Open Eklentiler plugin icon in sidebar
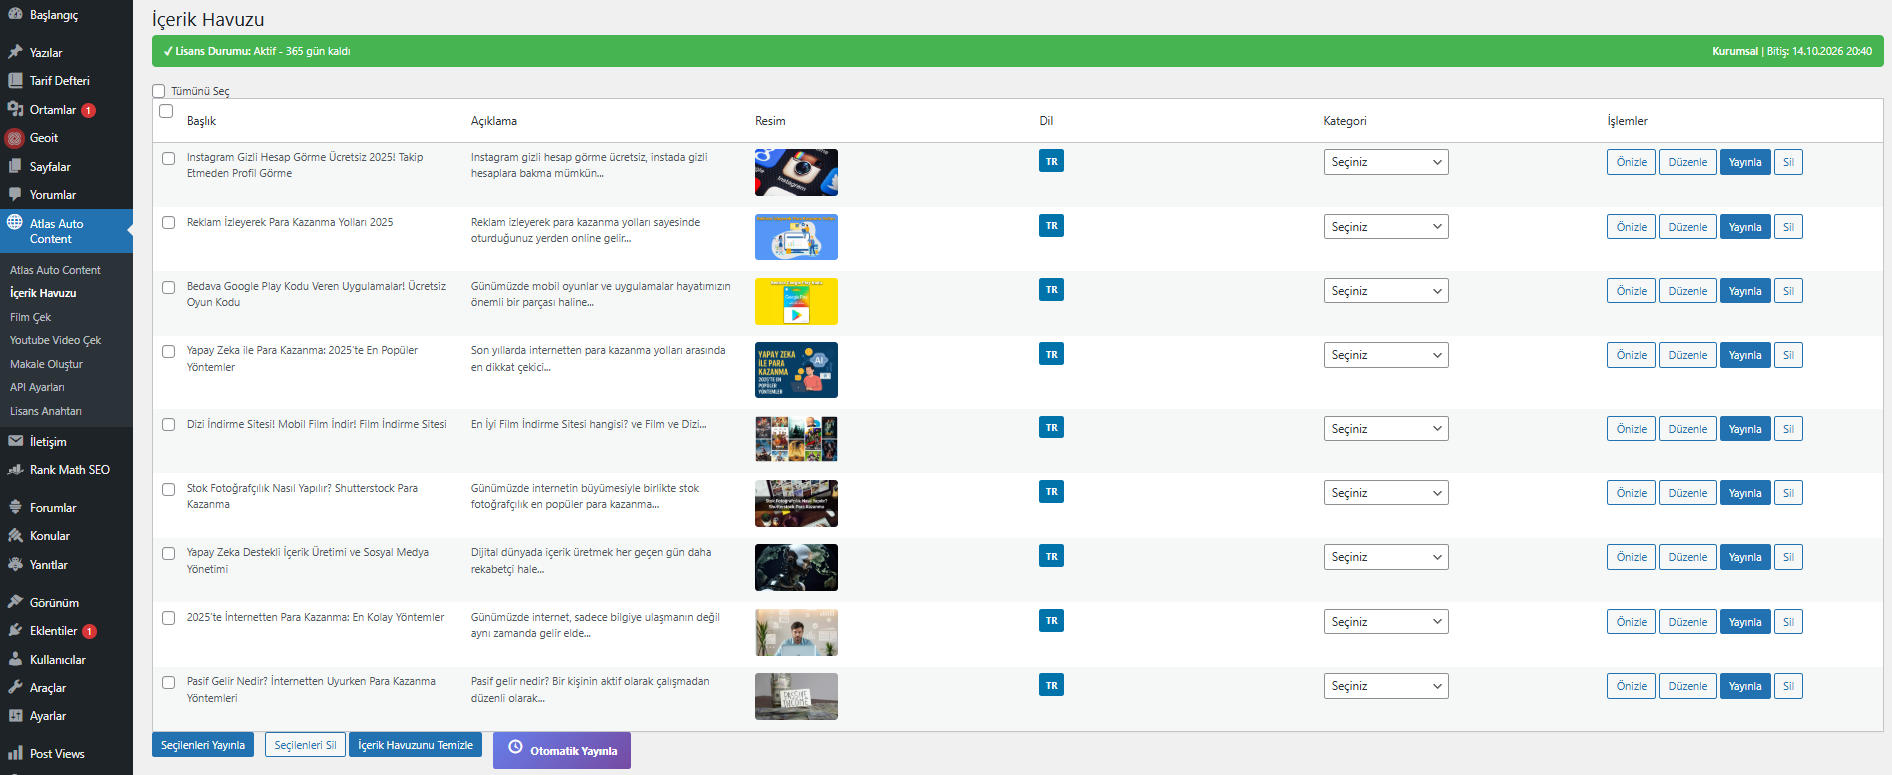 [15, 631]
